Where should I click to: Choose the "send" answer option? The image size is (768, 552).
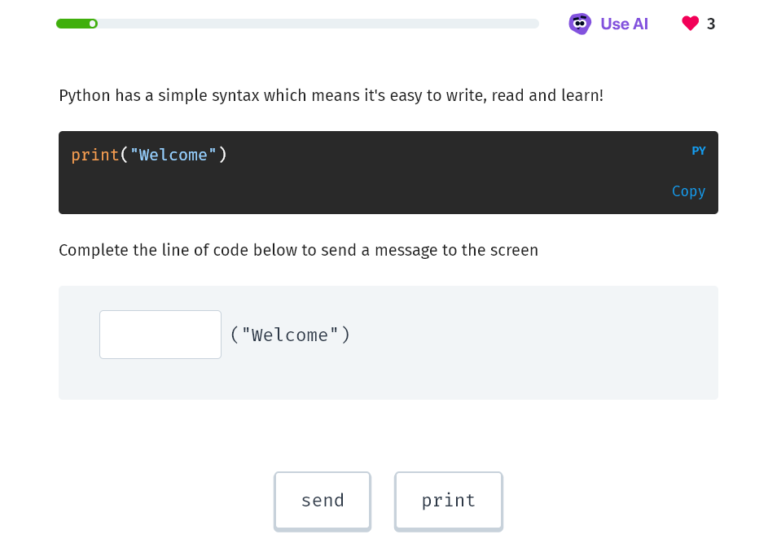tap(322, 500)
